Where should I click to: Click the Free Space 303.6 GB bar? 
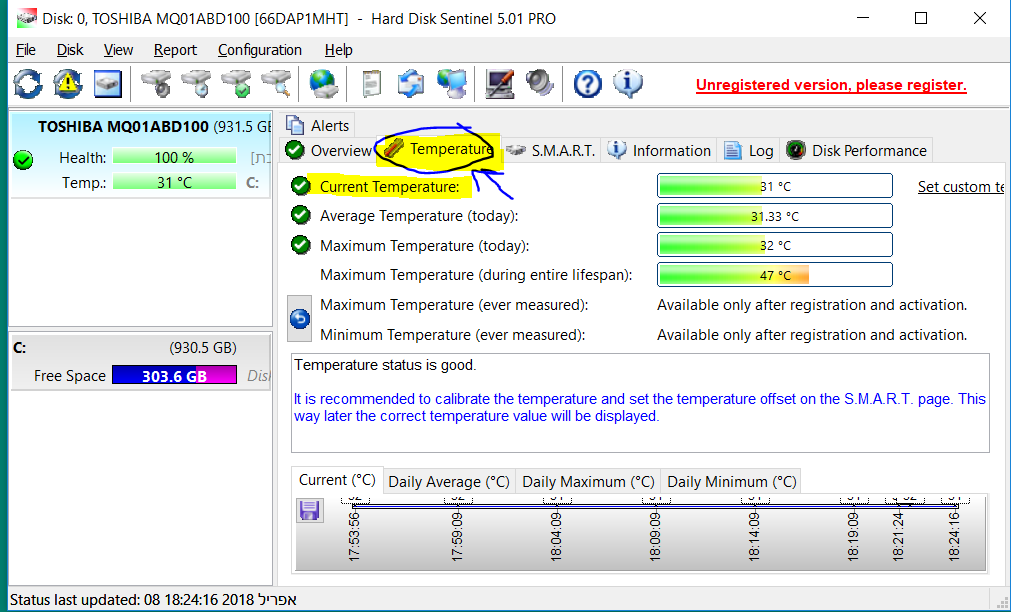click(174, 375)
